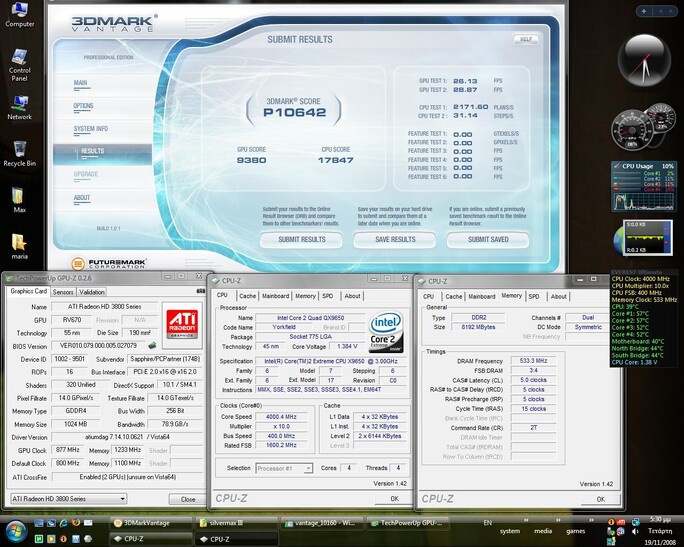Screen dimensions: 684x547
Task: Click the CPU Usage multi-core gadget
Action: (x=644, y=186)
